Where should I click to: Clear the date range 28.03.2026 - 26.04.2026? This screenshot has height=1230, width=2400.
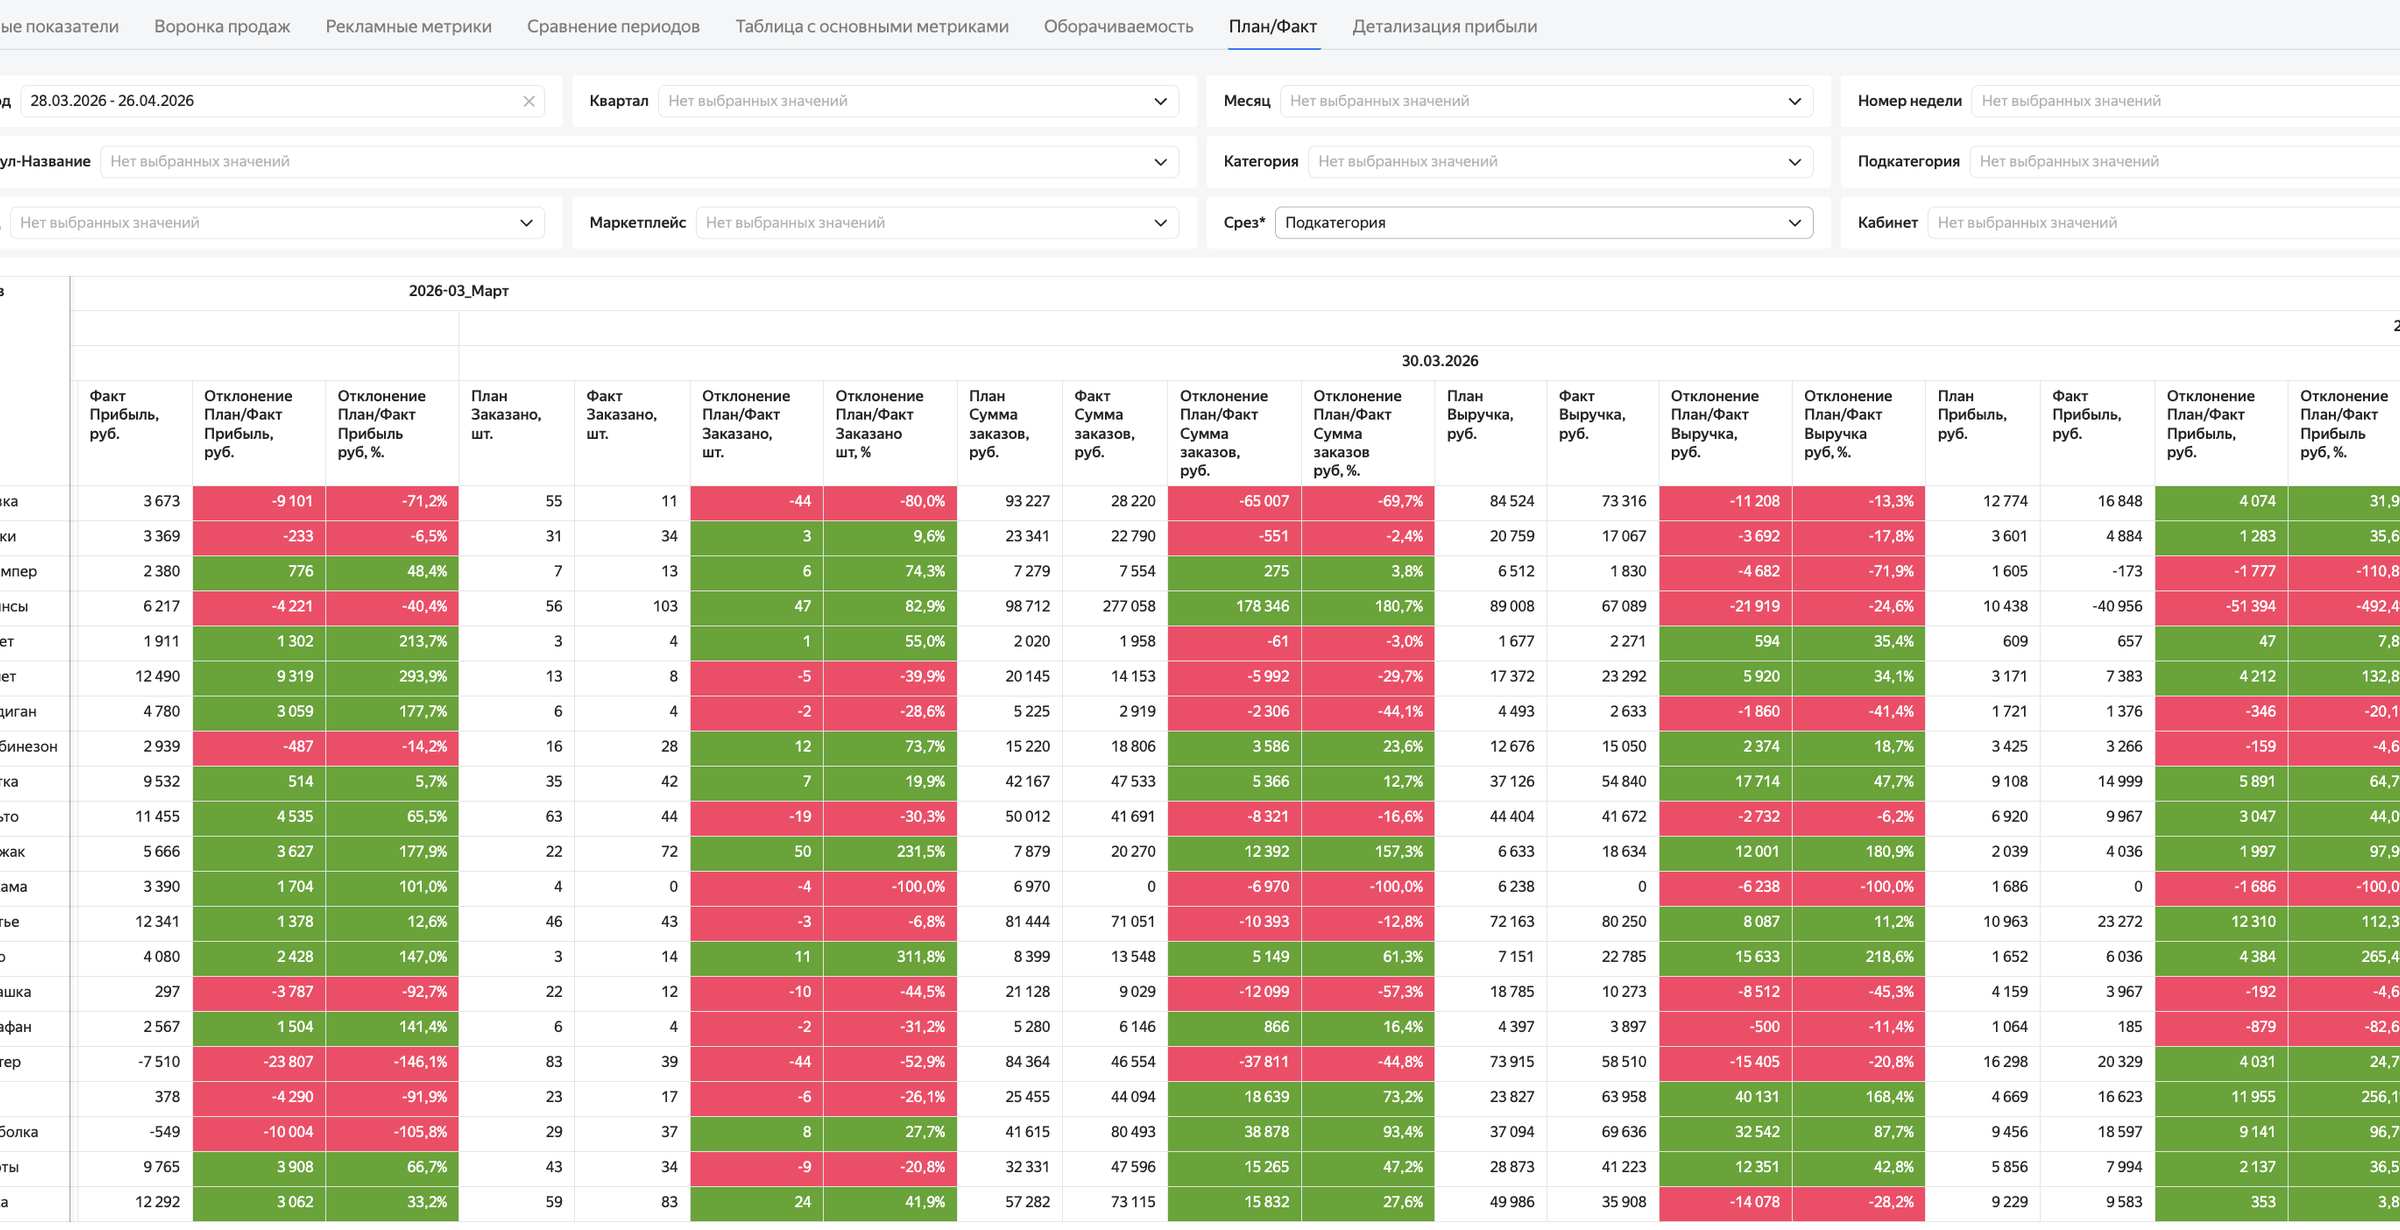[x=529, y=101]
